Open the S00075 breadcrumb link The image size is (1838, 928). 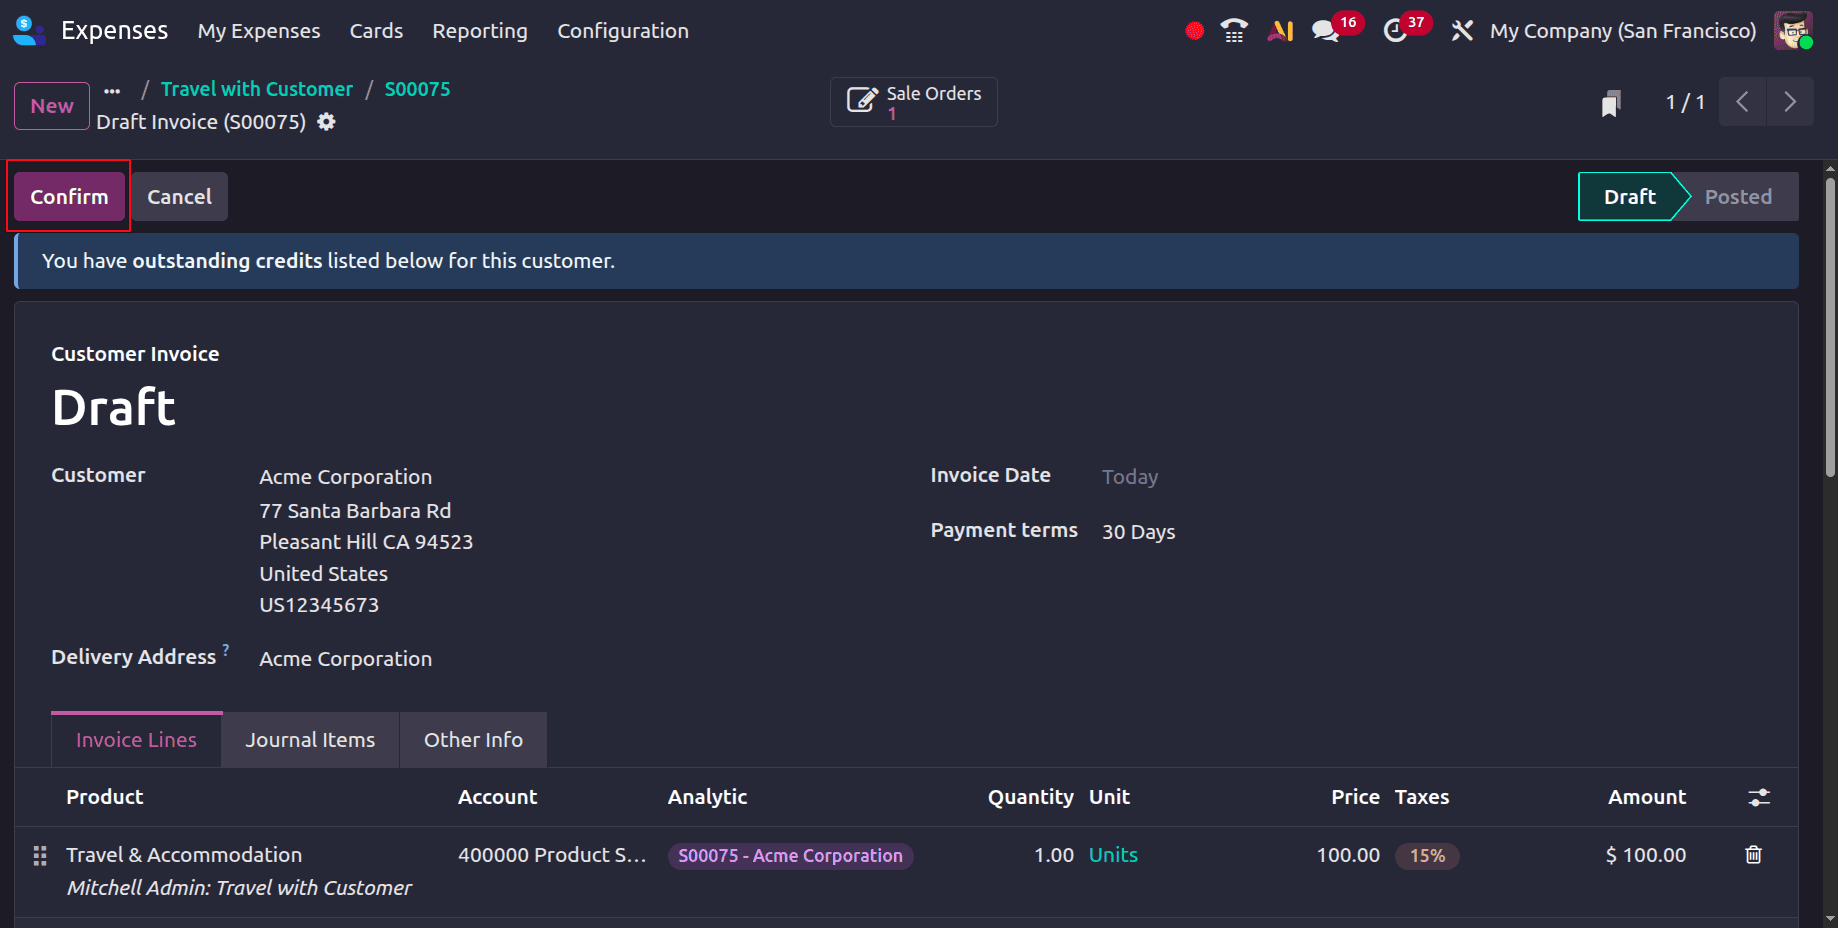click(417, 89)
